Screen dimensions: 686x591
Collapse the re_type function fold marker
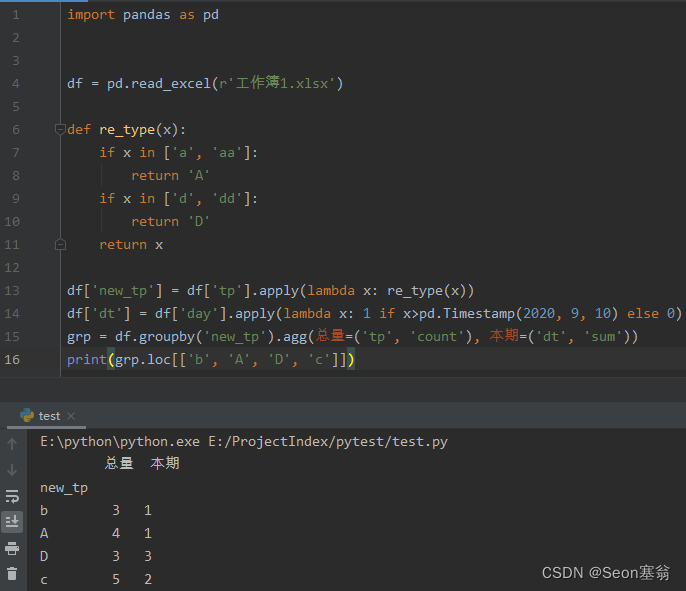point(60,129)
